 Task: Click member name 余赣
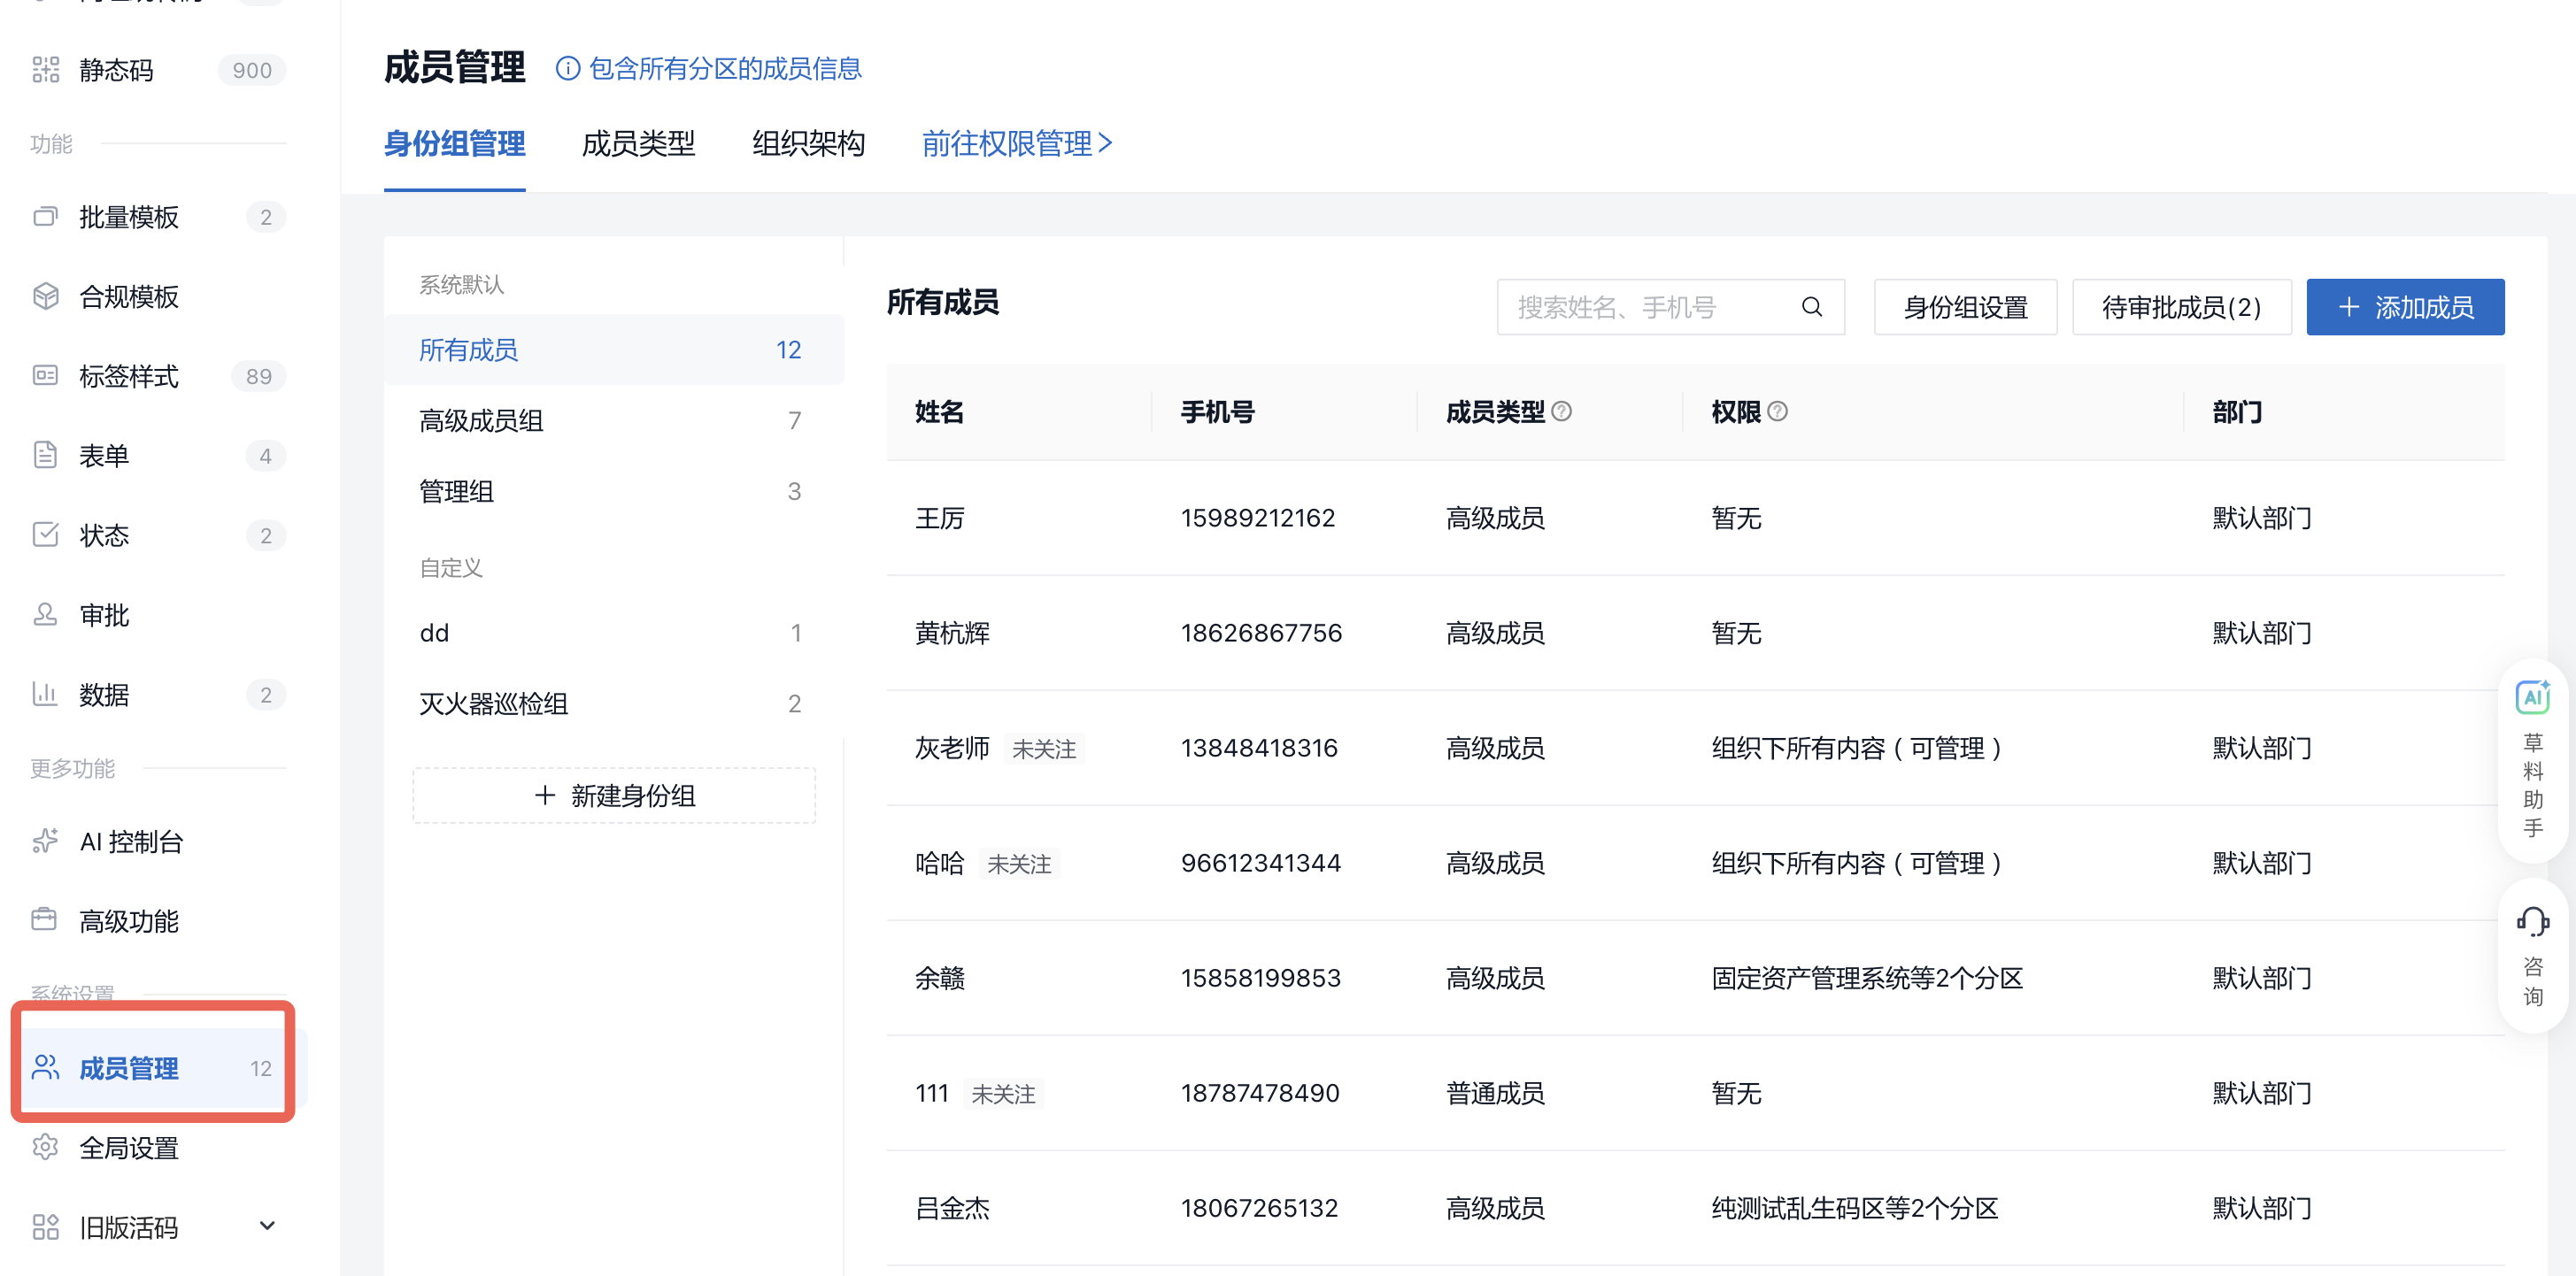click(940, 978)
